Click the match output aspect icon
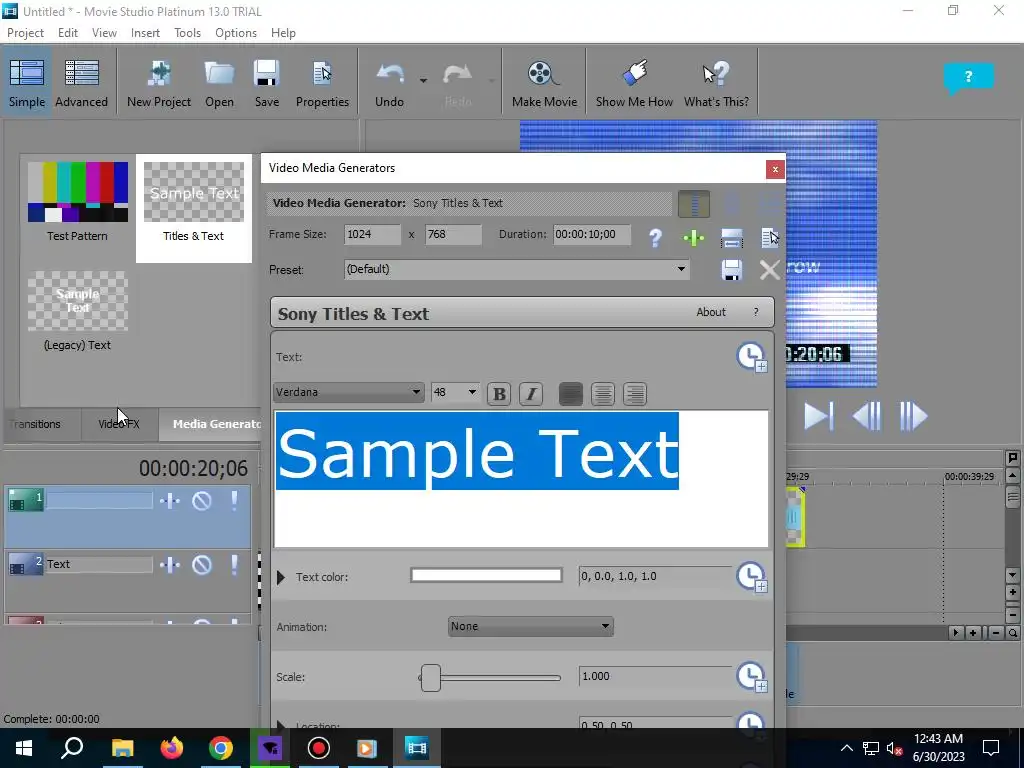 (x=731, y=238)
